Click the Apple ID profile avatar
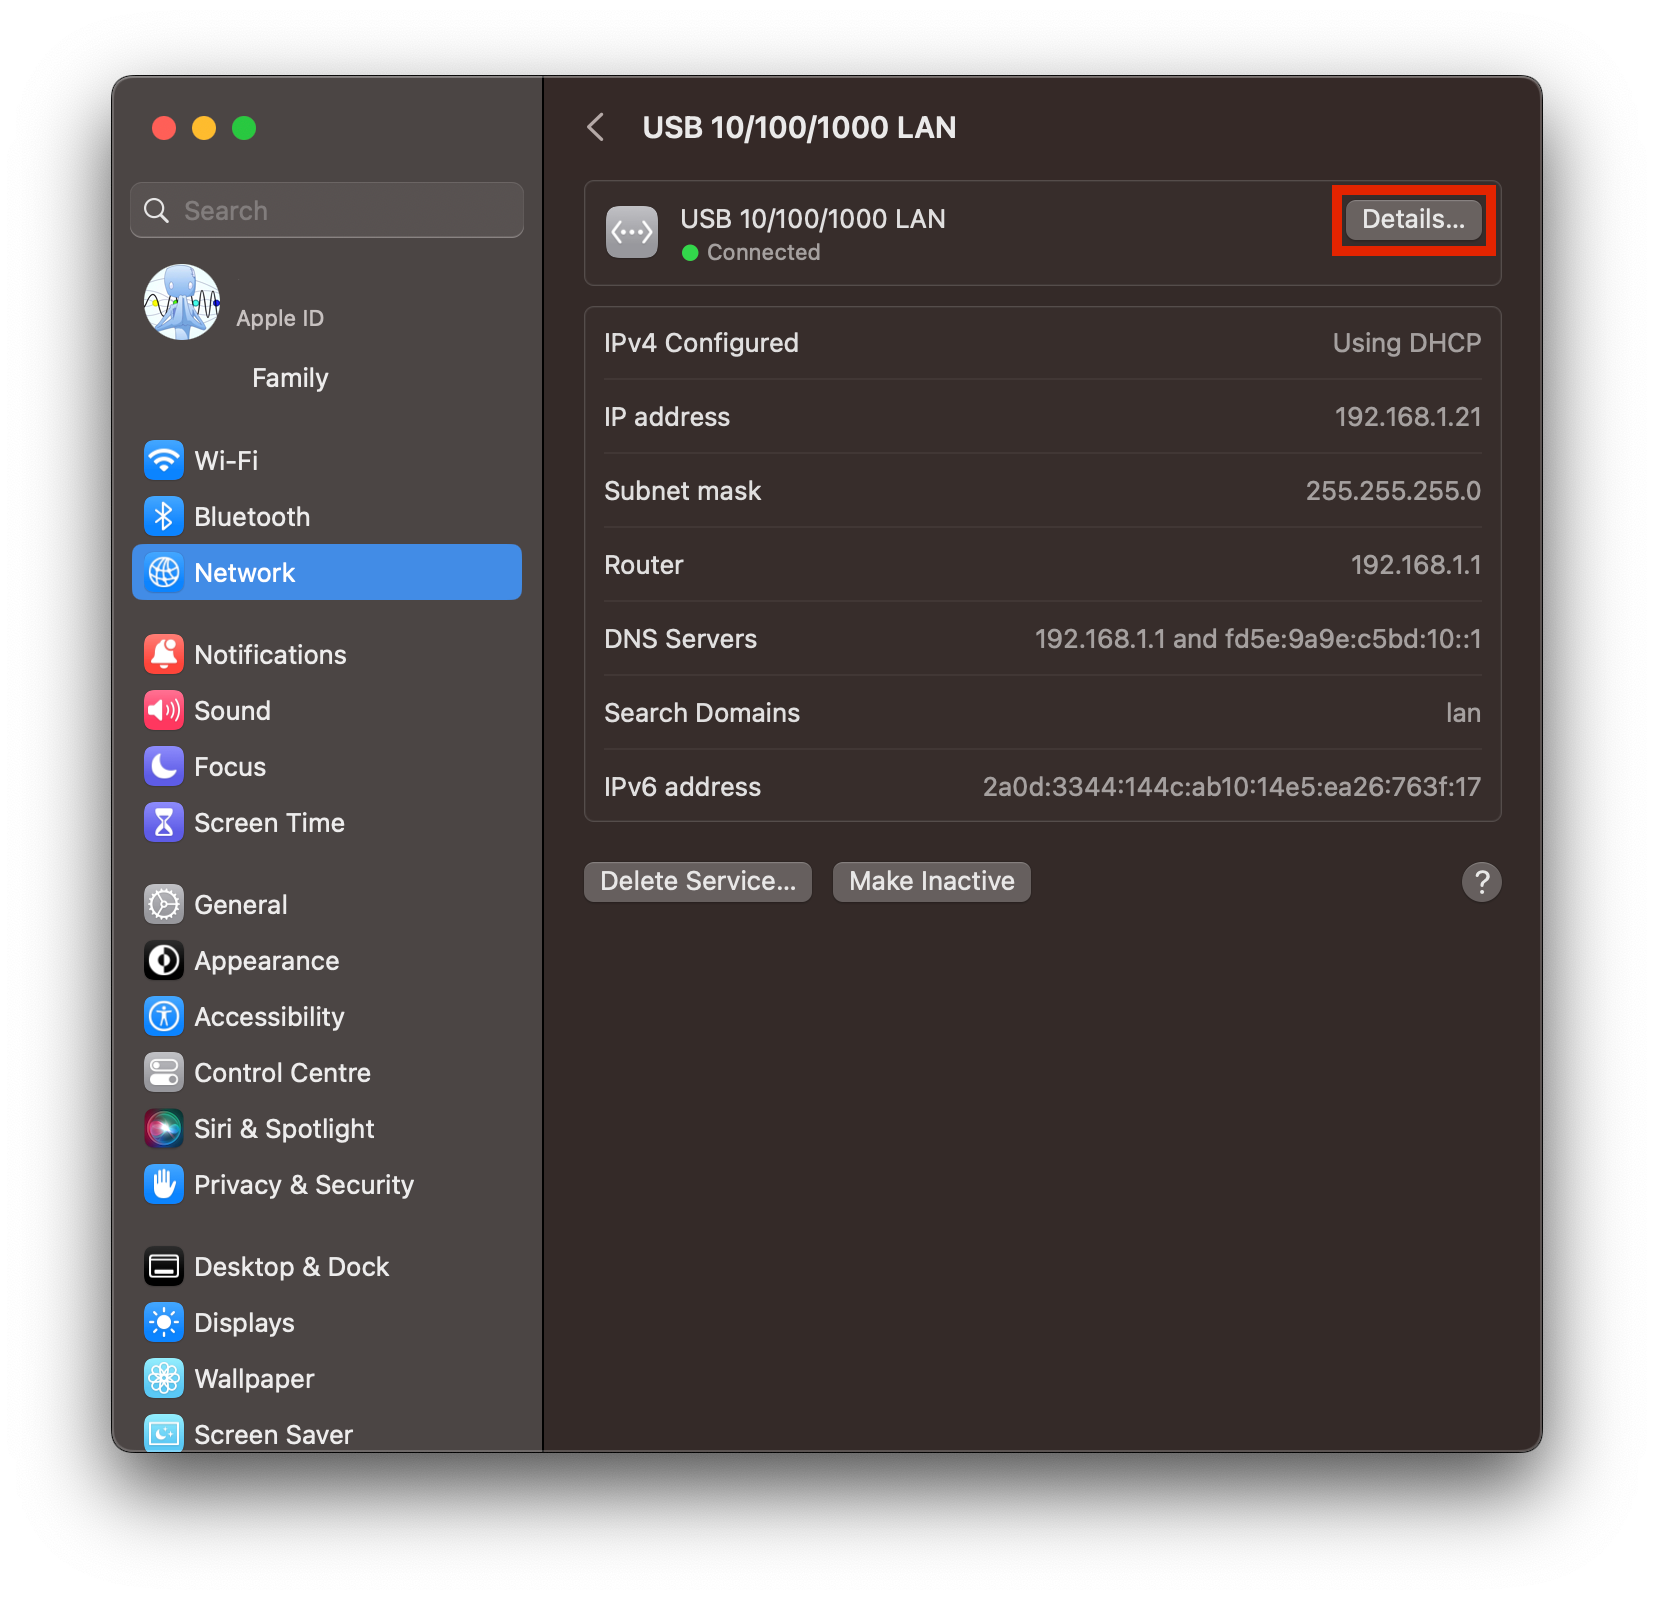1654x1600 pixels. coord(182,303)
